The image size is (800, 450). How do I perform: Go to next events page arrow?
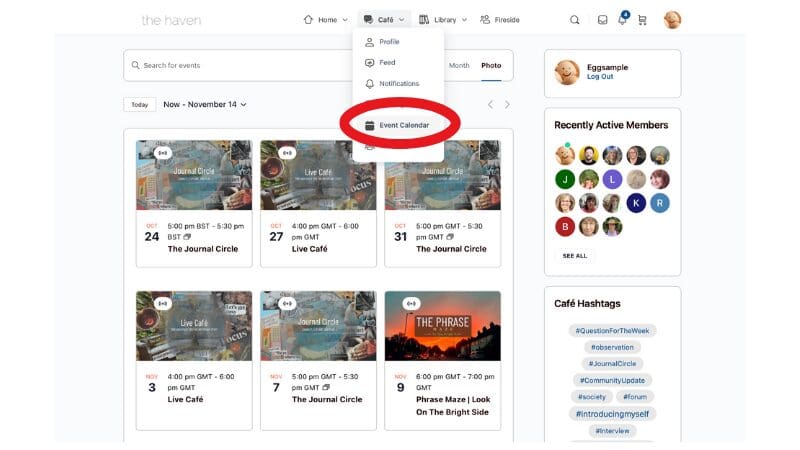click(507, 105)
